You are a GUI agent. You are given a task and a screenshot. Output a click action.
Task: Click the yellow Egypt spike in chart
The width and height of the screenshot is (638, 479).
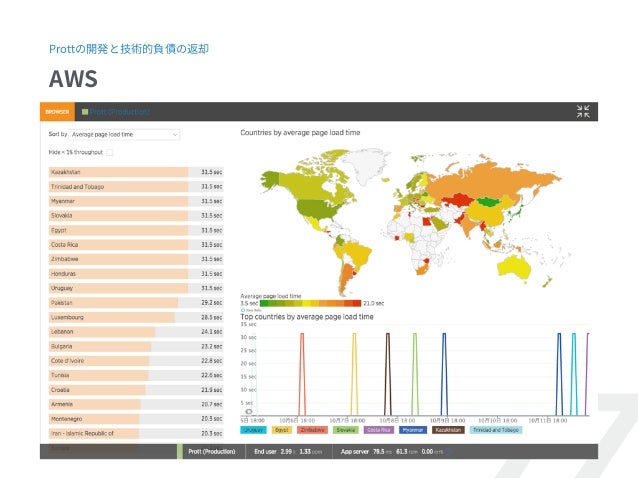(x=354, y=374)
